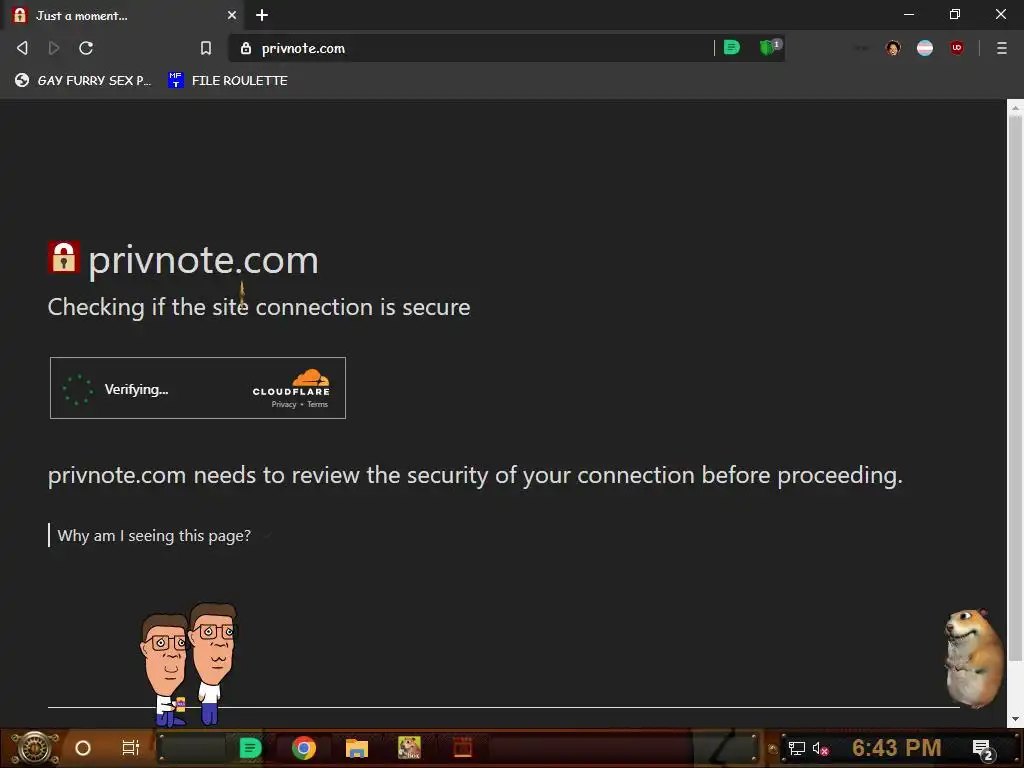
Task: Open network status tray icon
Action: [x=796, y=749]
